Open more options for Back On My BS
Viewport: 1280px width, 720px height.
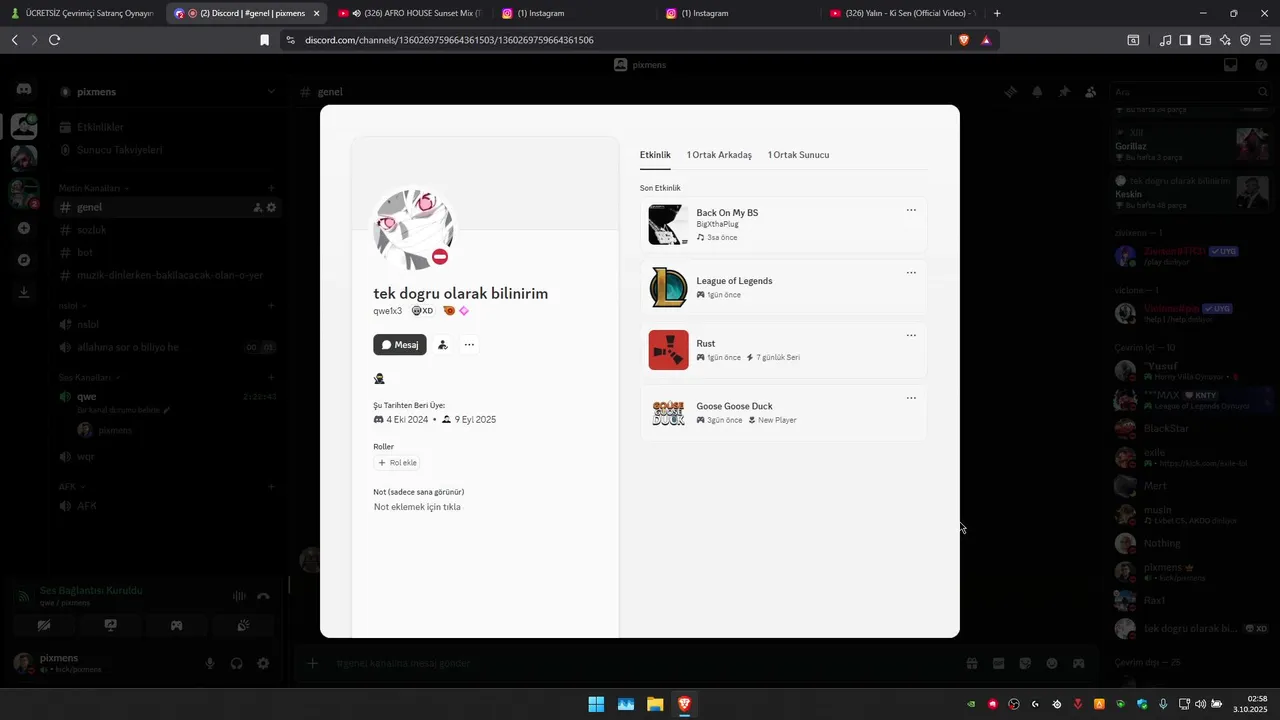click(911, 210)
